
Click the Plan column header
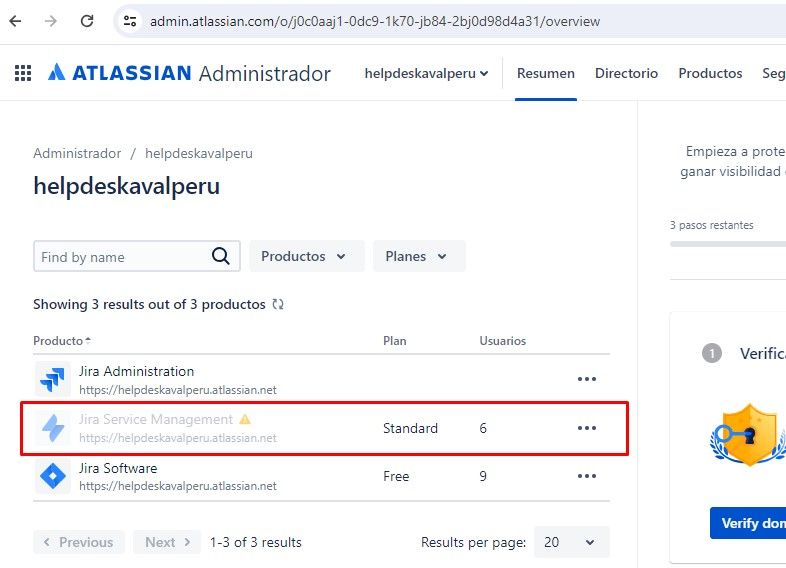click(395, 341)
